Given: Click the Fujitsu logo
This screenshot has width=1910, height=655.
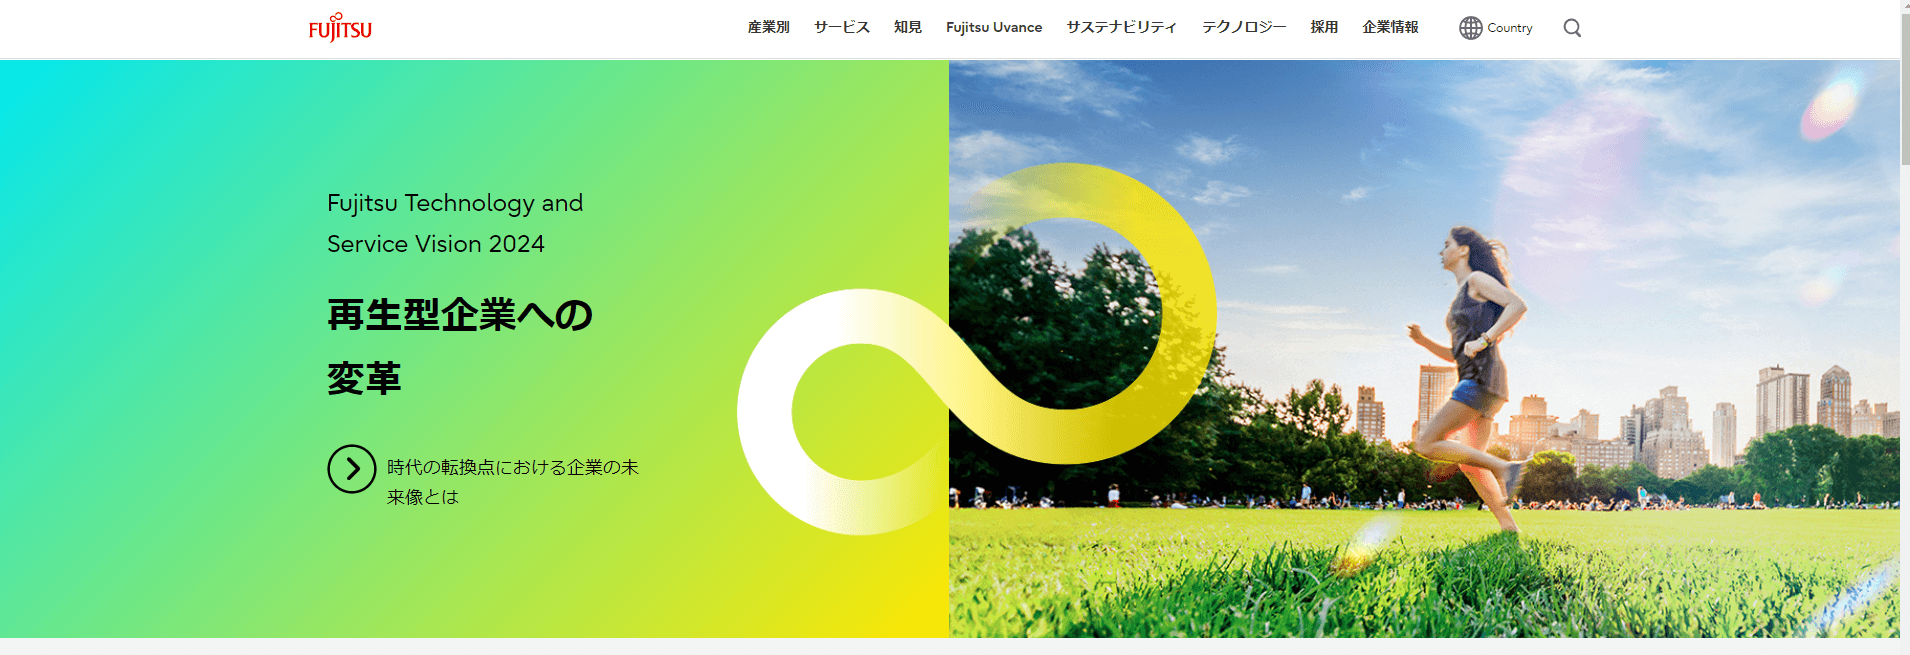Looking at the screenshot, I should [340, 28].
